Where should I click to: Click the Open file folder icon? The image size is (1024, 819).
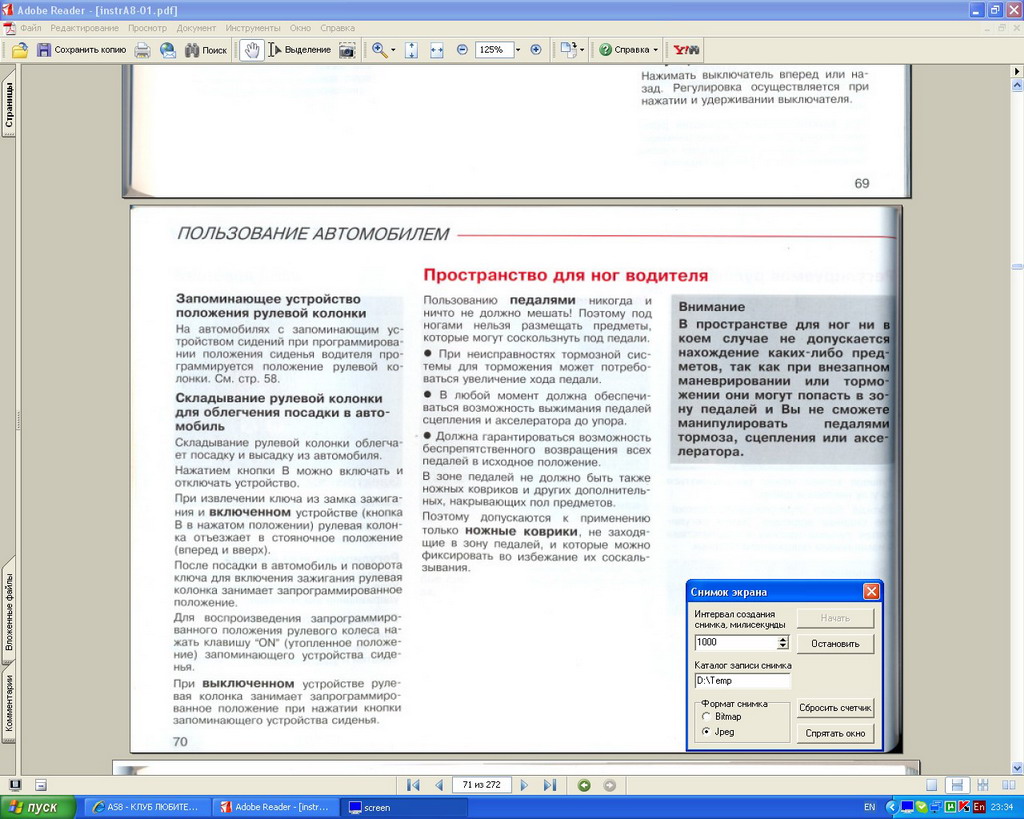pyautogui.click(x=19, y=50)
